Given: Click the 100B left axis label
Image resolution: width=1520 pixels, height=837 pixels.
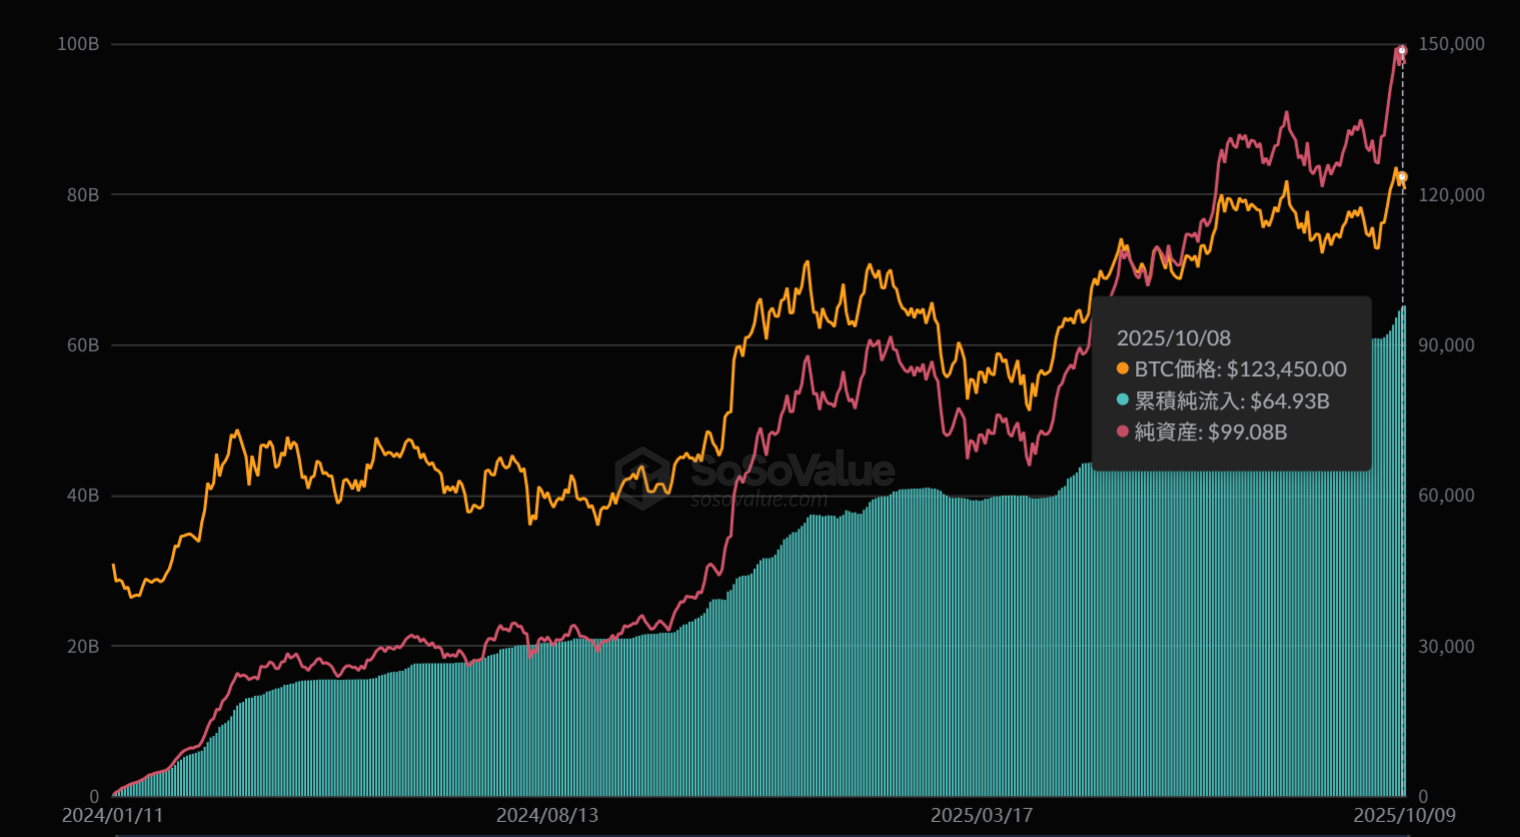Looking at the screenshot, I should tap(78, 44).
